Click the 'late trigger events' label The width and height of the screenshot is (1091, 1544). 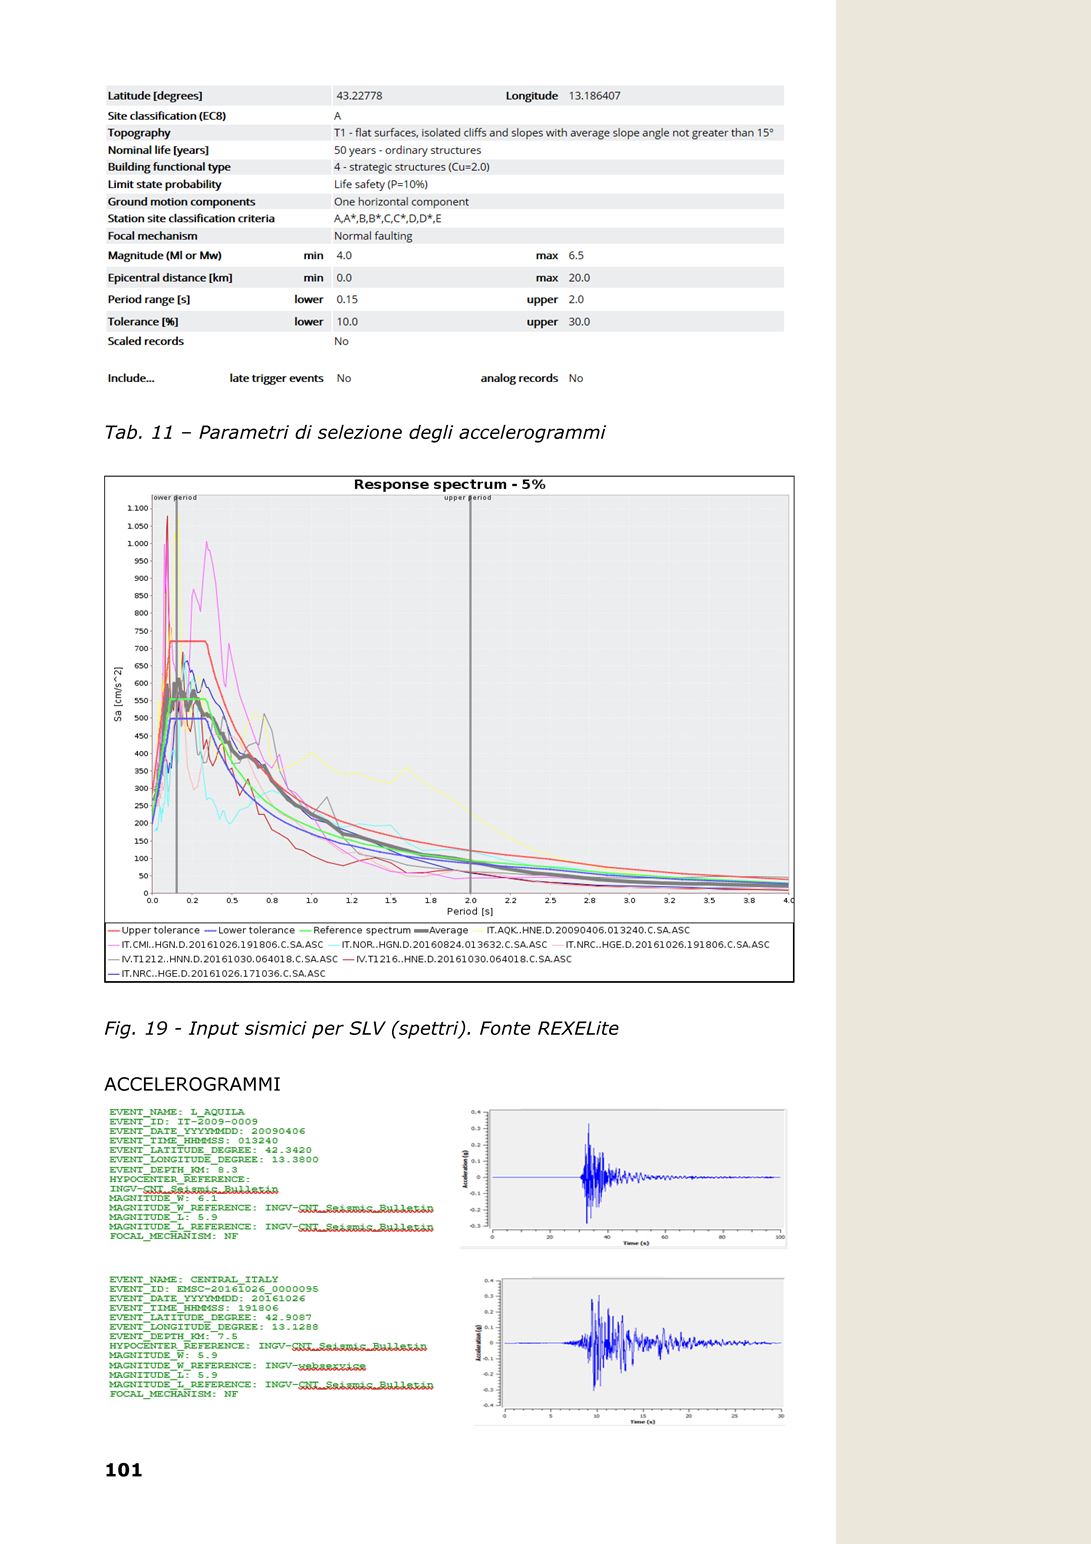pos(277,379)
